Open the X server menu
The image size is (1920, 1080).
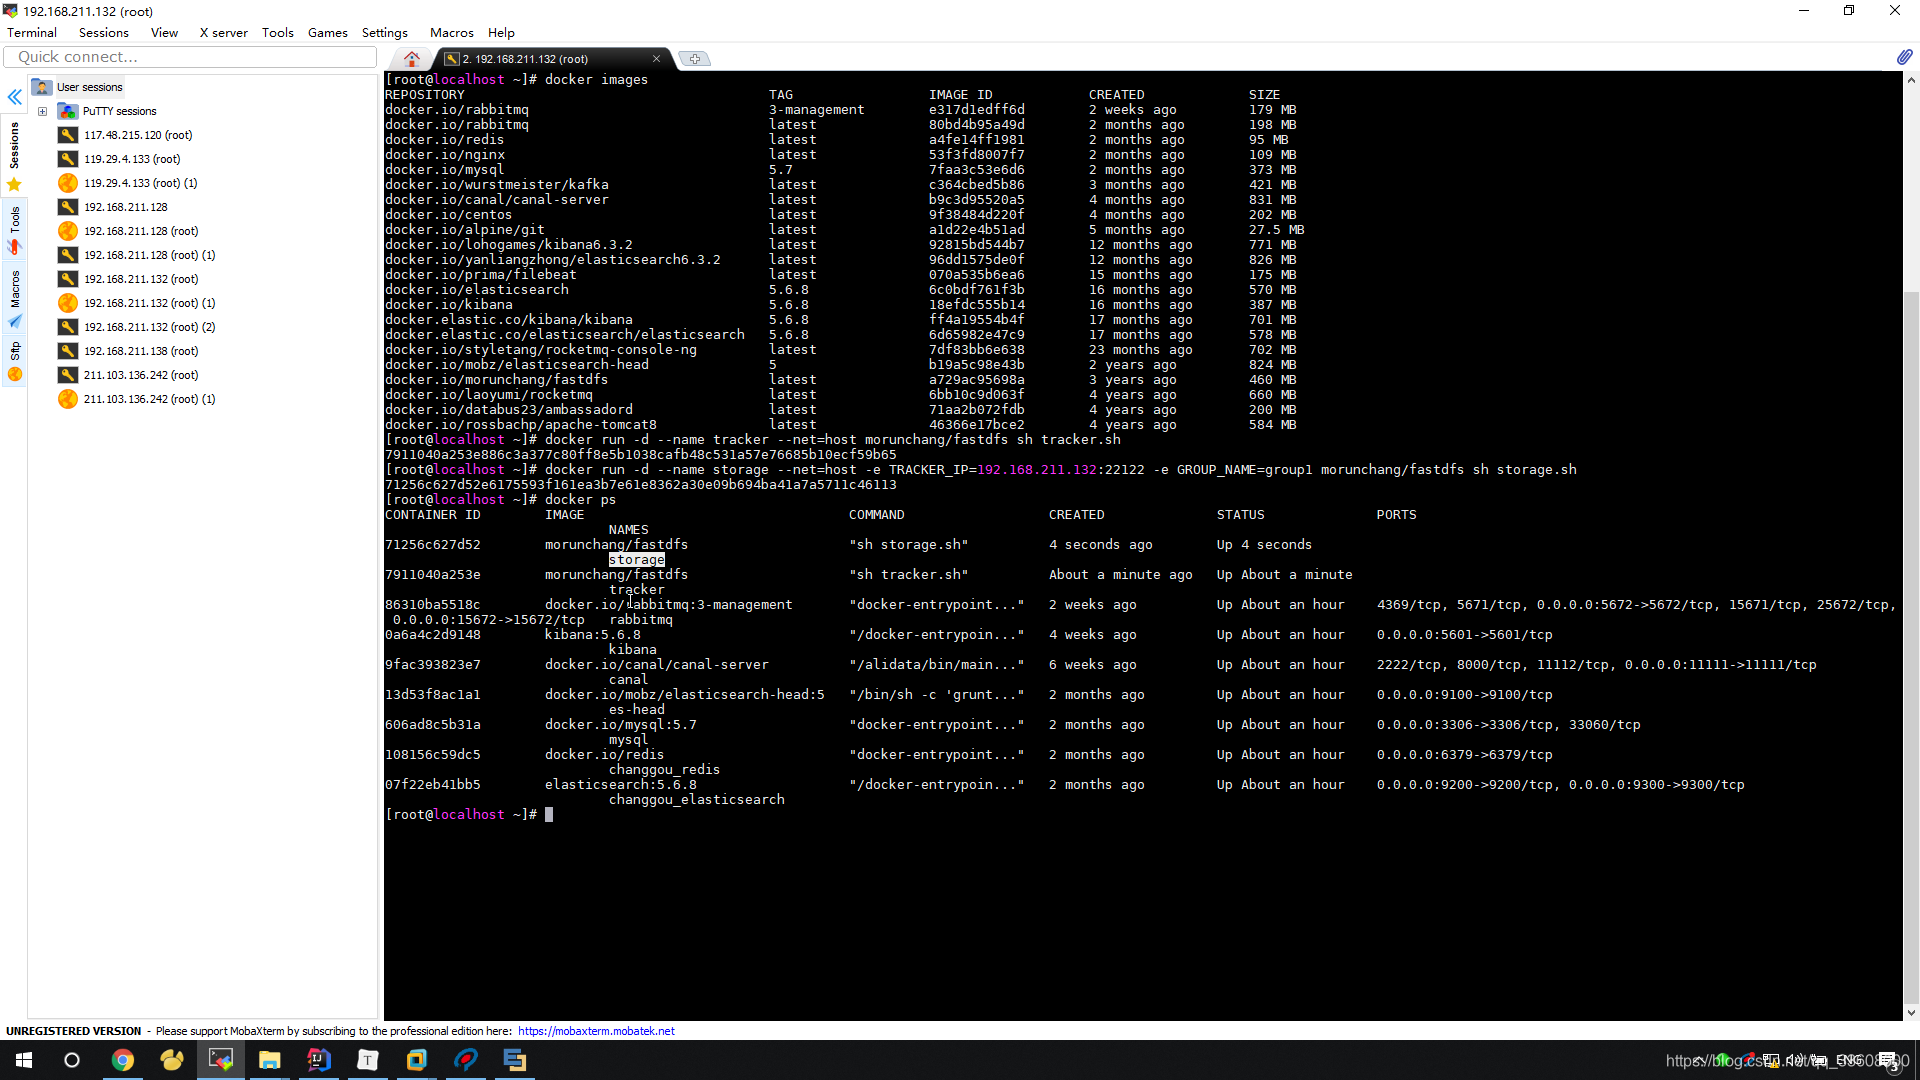[x=223, y=32]
